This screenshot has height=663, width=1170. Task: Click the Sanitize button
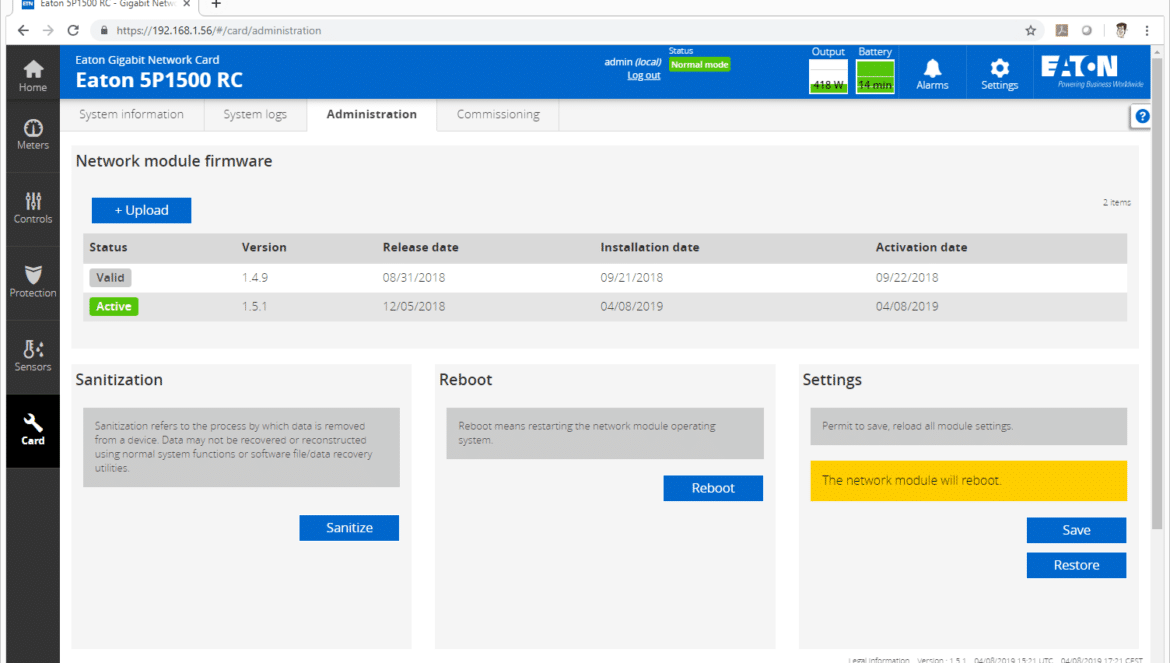(349, 528)
